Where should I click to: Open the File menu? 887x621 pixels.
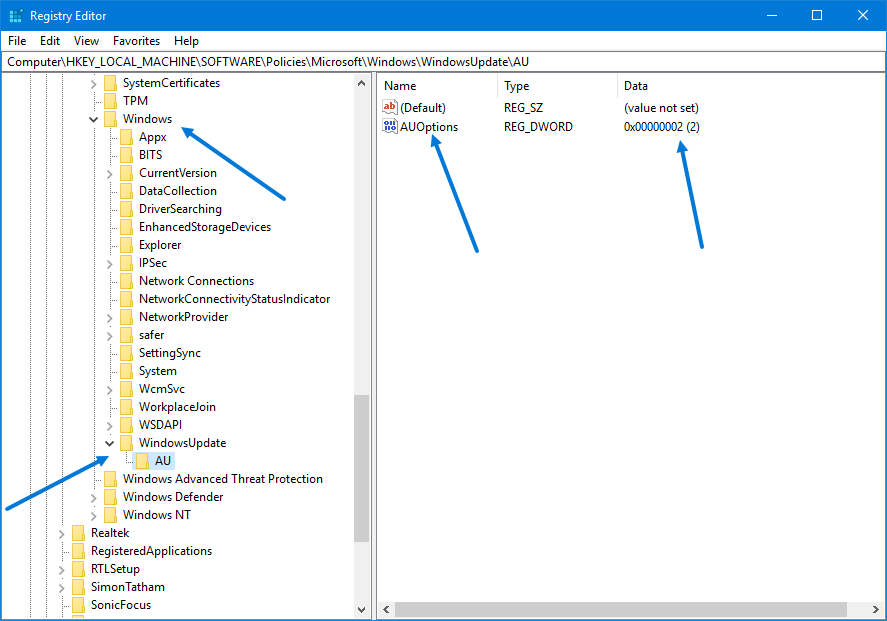[17, 41]
